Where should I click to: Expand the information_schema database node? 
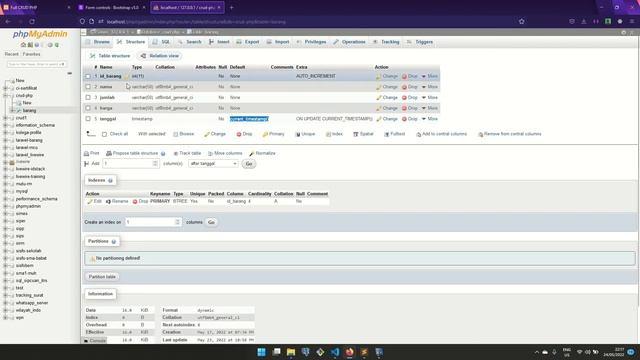6,125
